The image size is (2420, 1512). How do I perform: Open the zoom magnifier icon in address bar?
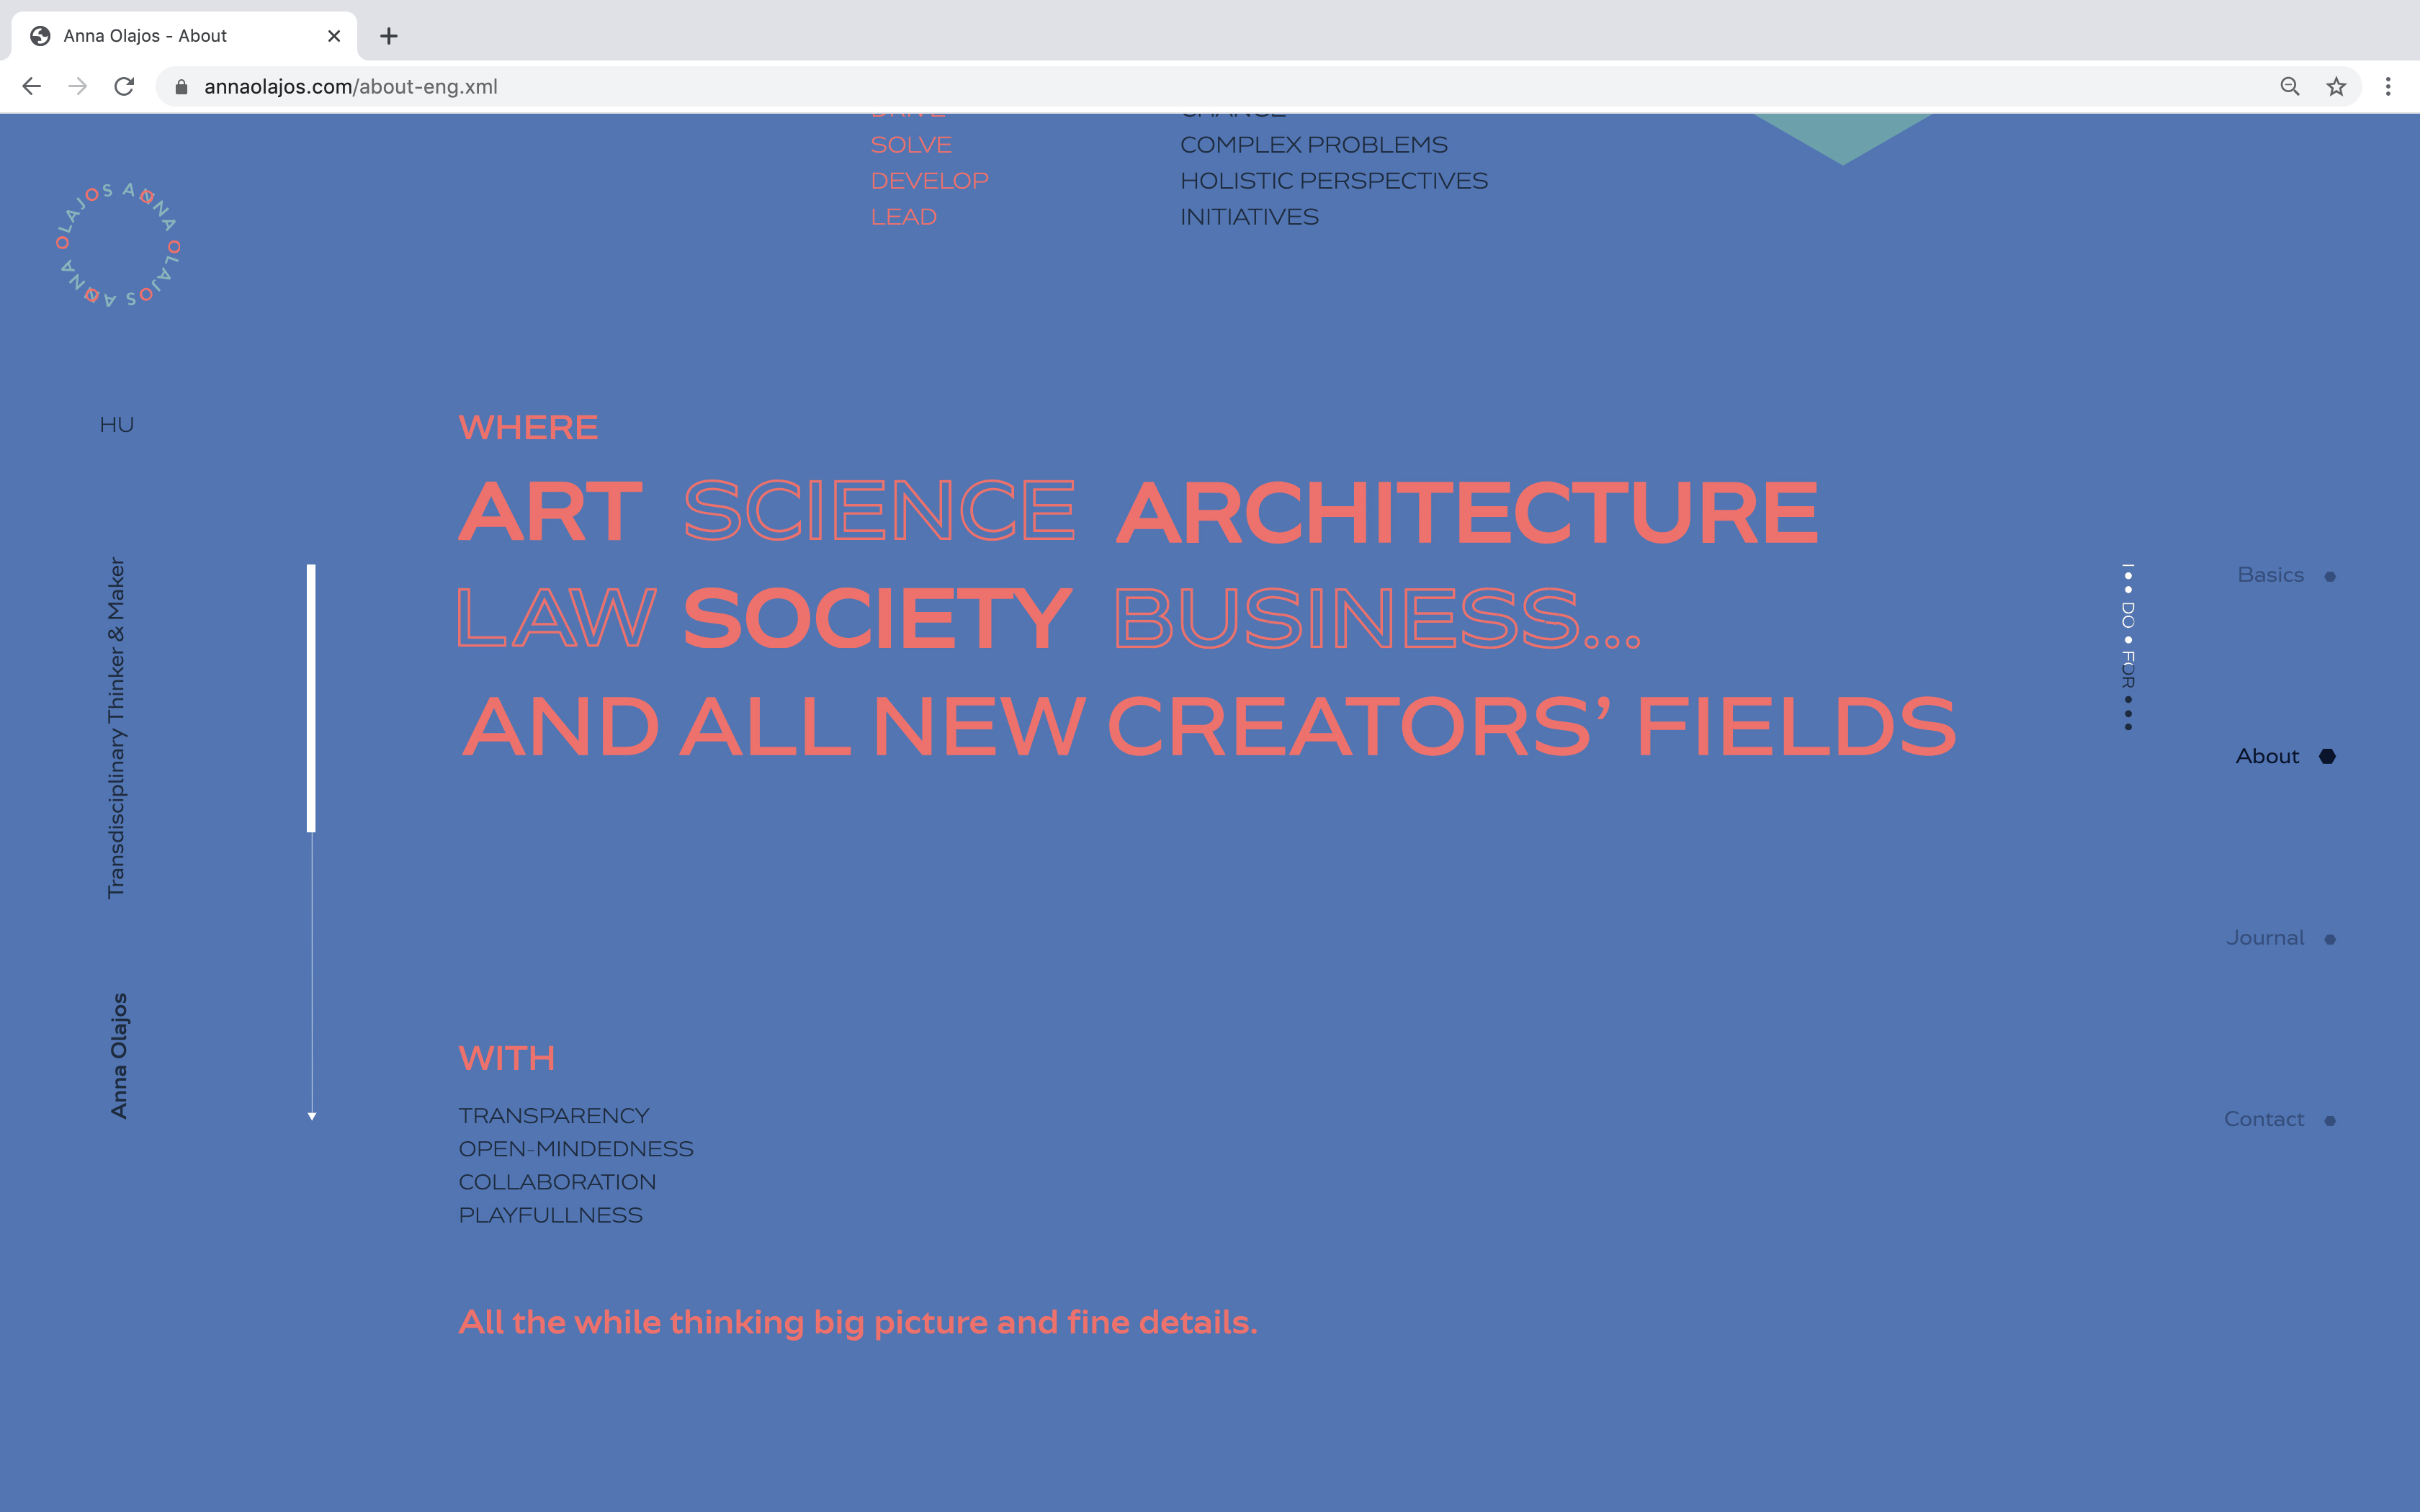(2290, 87)
